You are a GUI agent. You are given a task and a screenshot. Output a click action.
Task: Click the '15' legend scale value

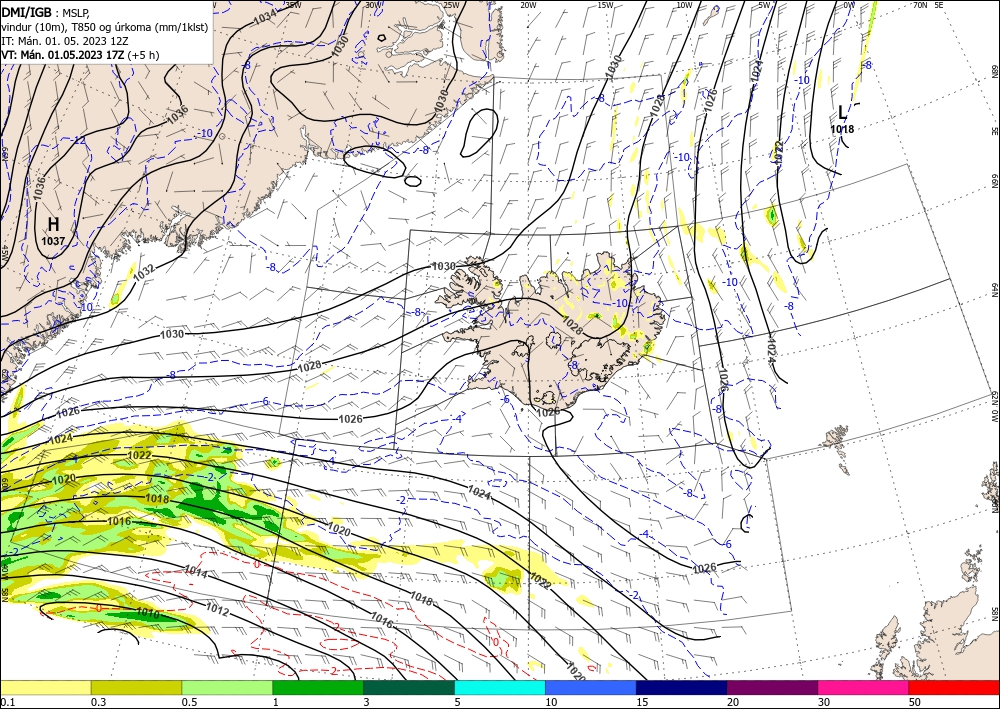coord(642,702)
